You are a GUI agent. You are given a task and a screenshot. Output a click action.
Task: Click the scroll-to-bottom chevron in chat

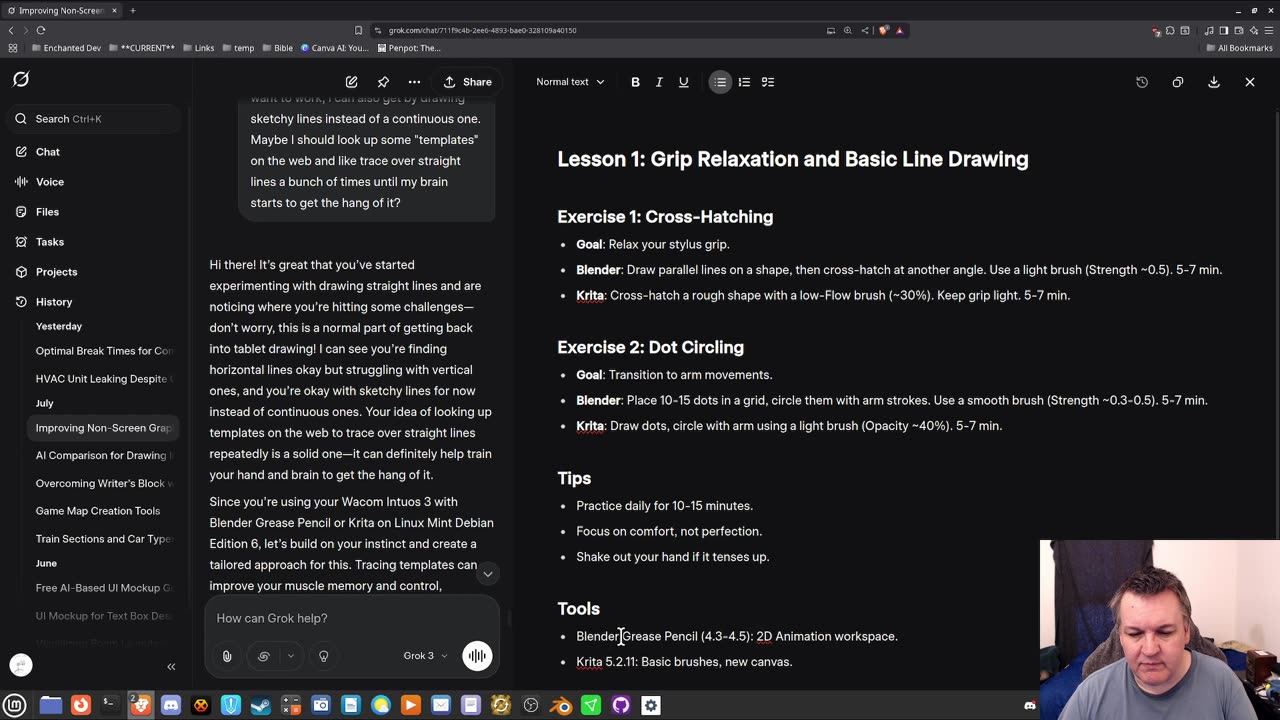488,574
